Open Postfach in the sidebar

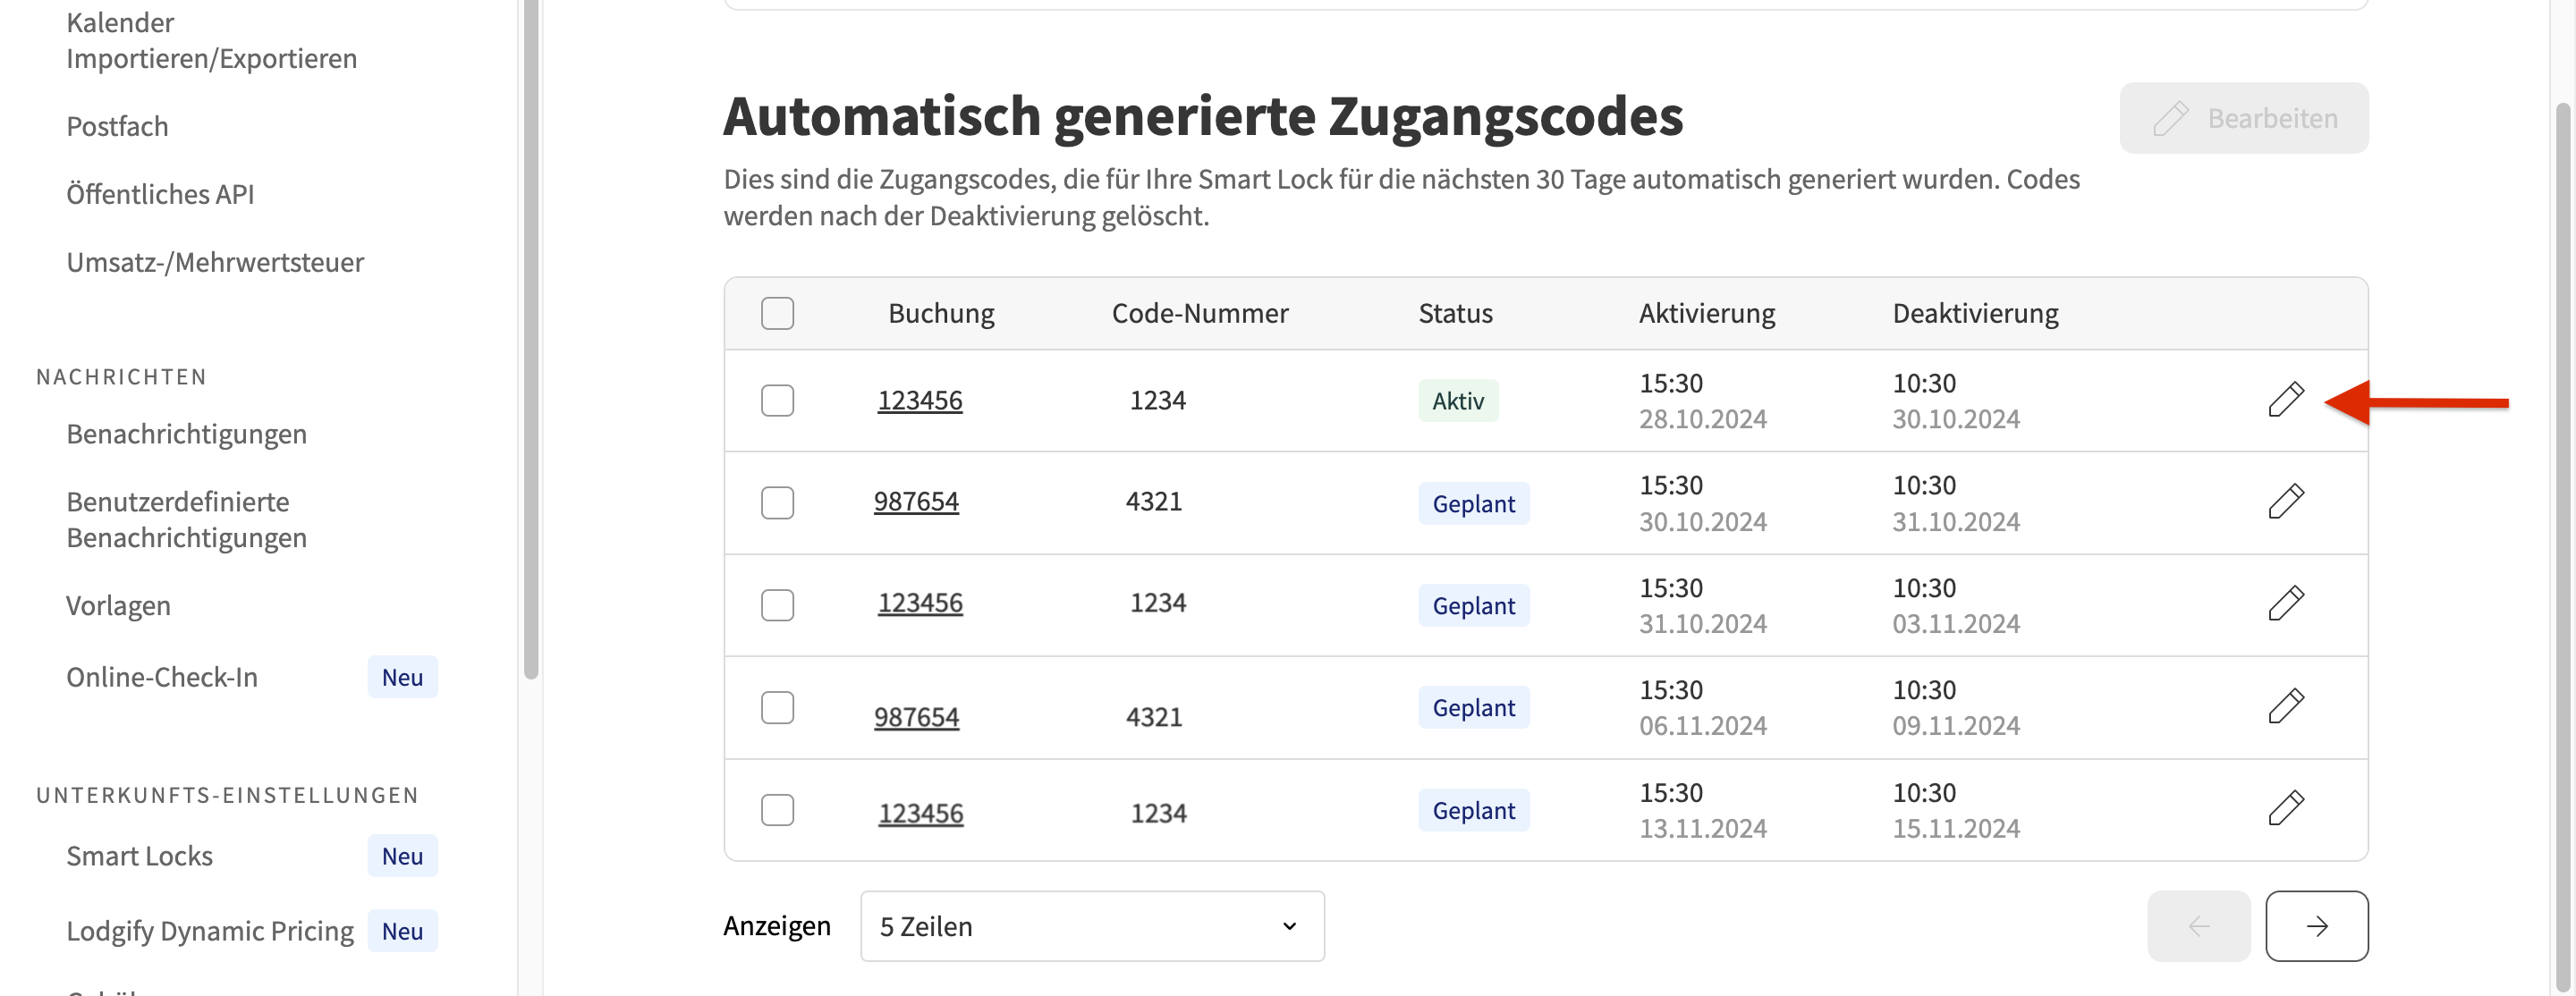[117, 126]
